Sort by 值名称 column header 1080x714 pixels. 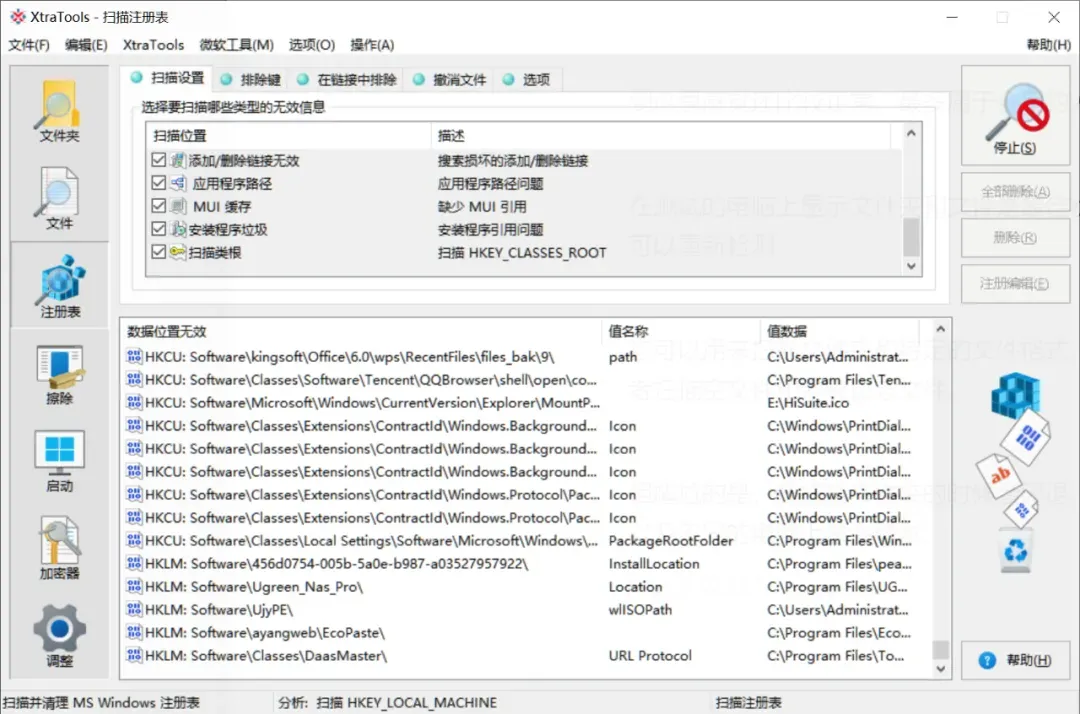click(681, 331)
